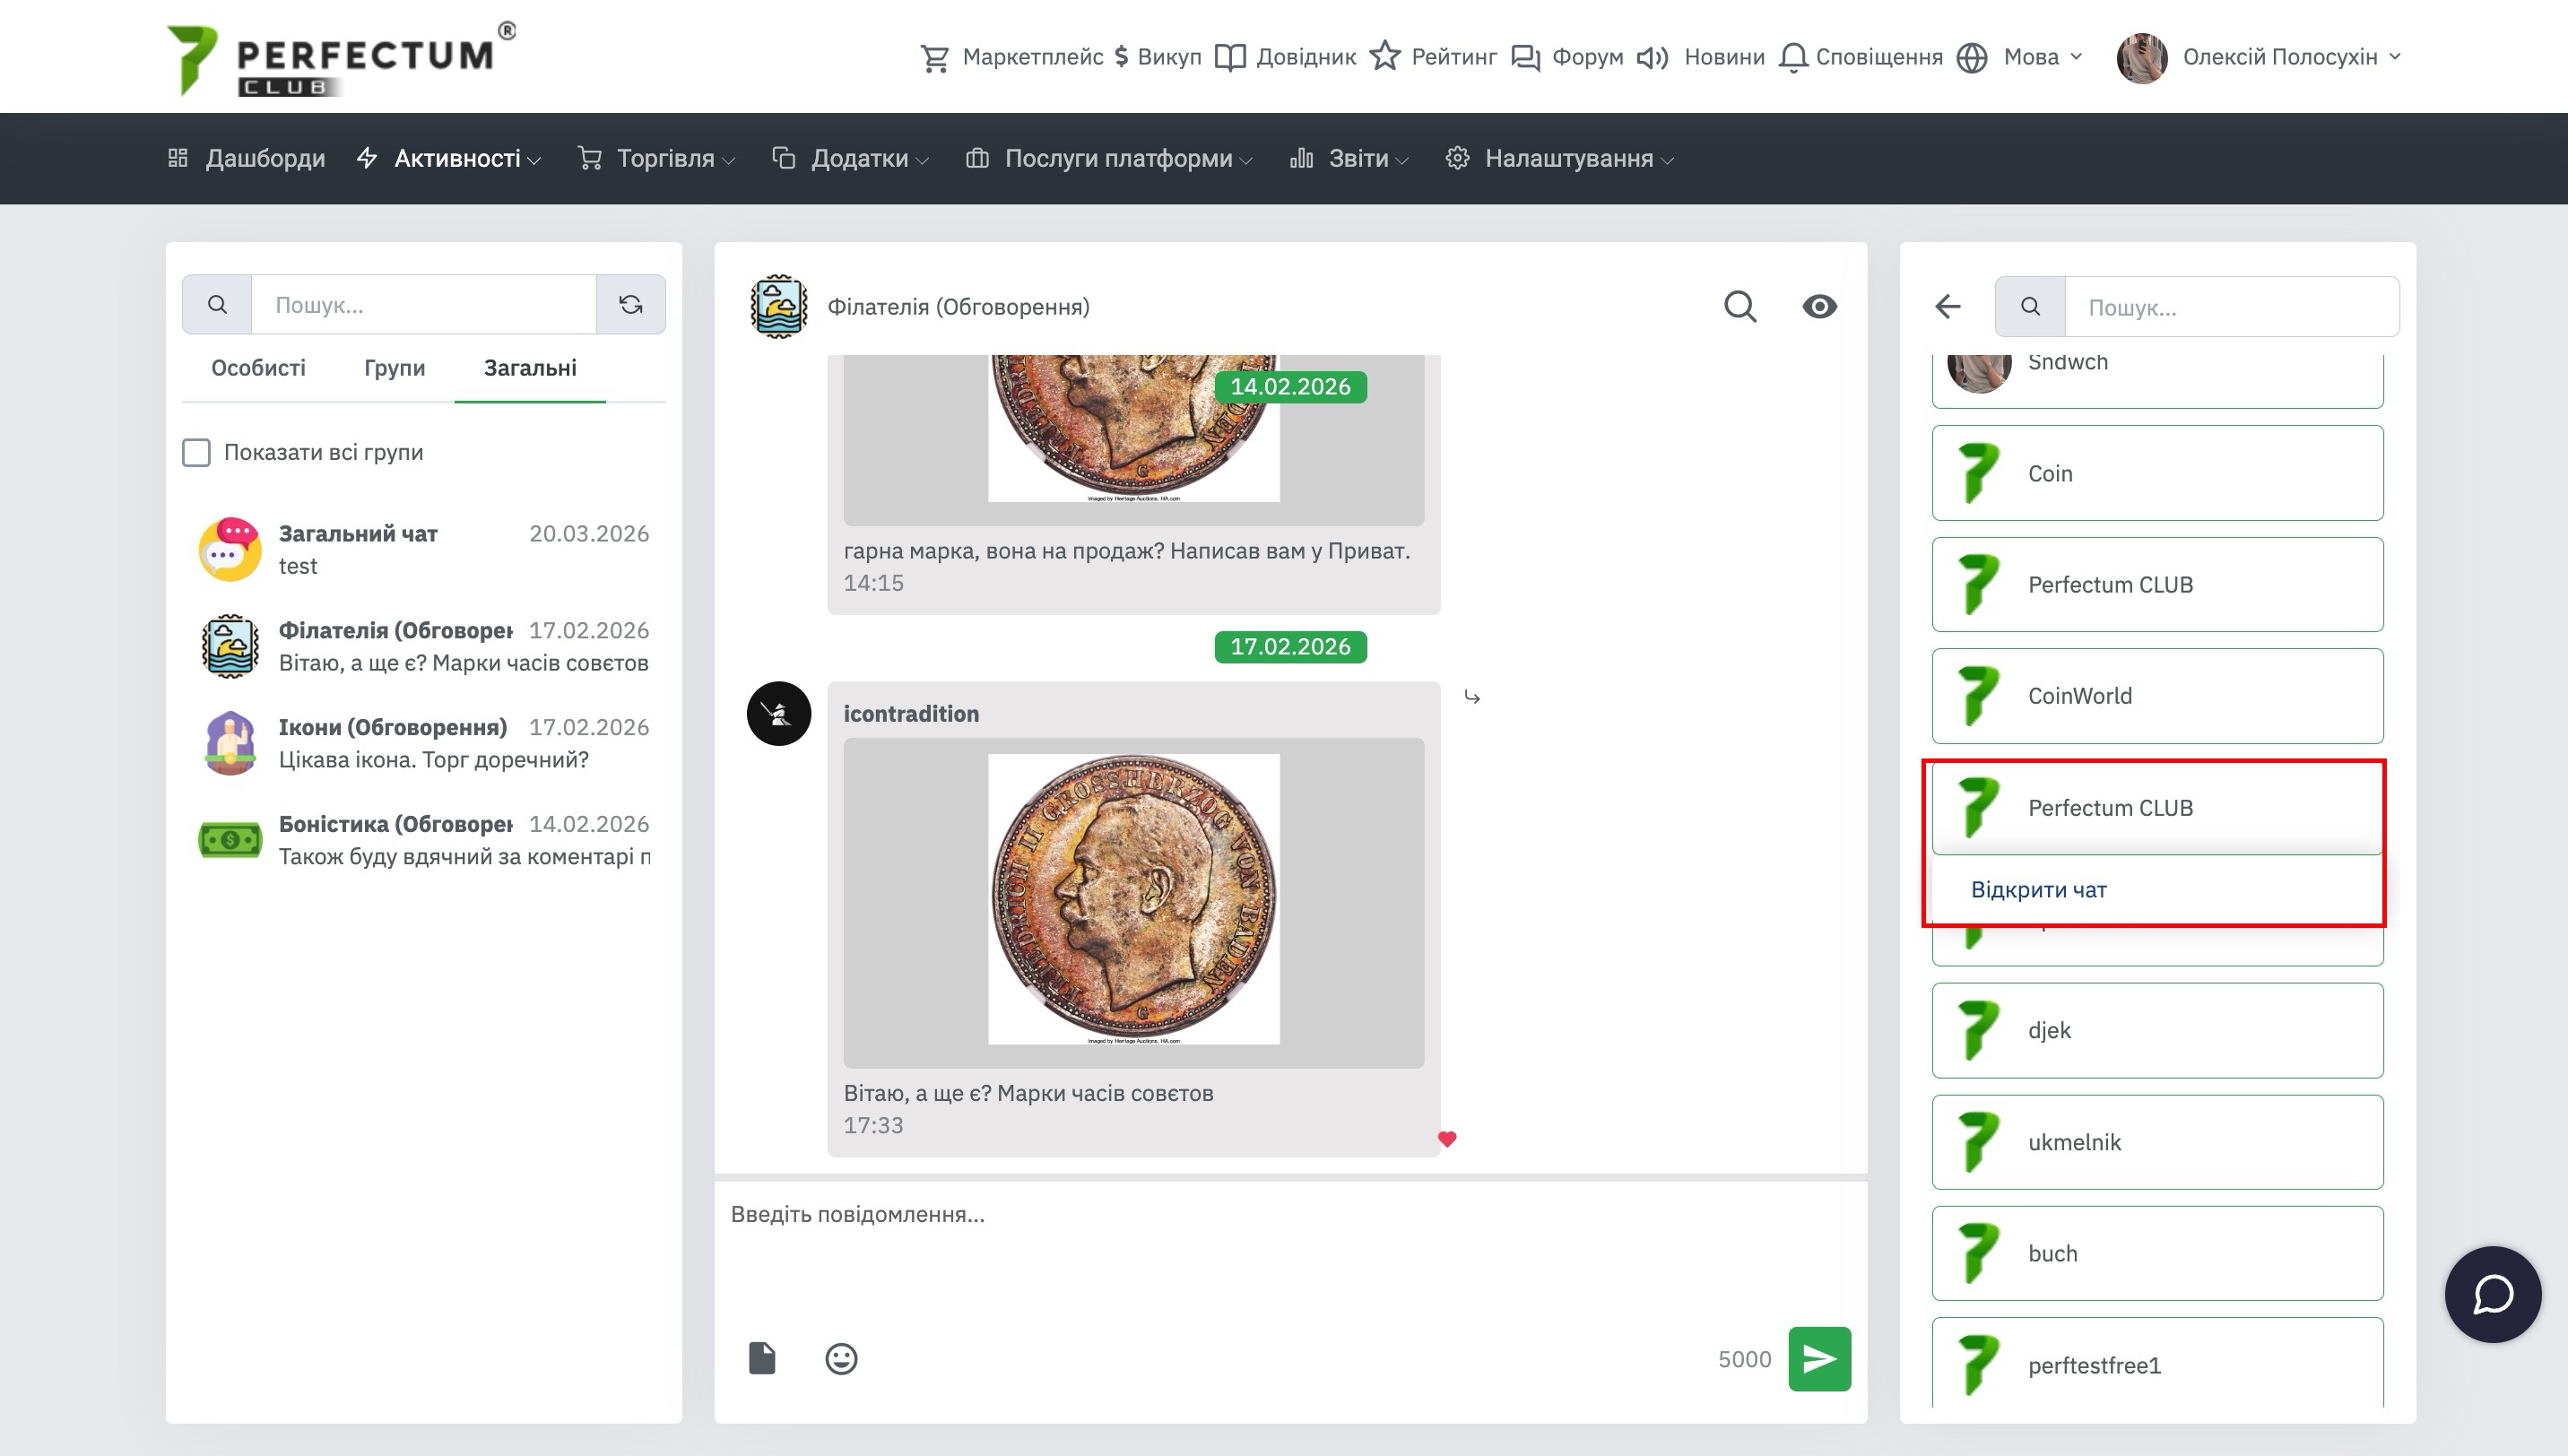
Task: Click the Відкрити чат option
Action: click(x=2038, y=890)
